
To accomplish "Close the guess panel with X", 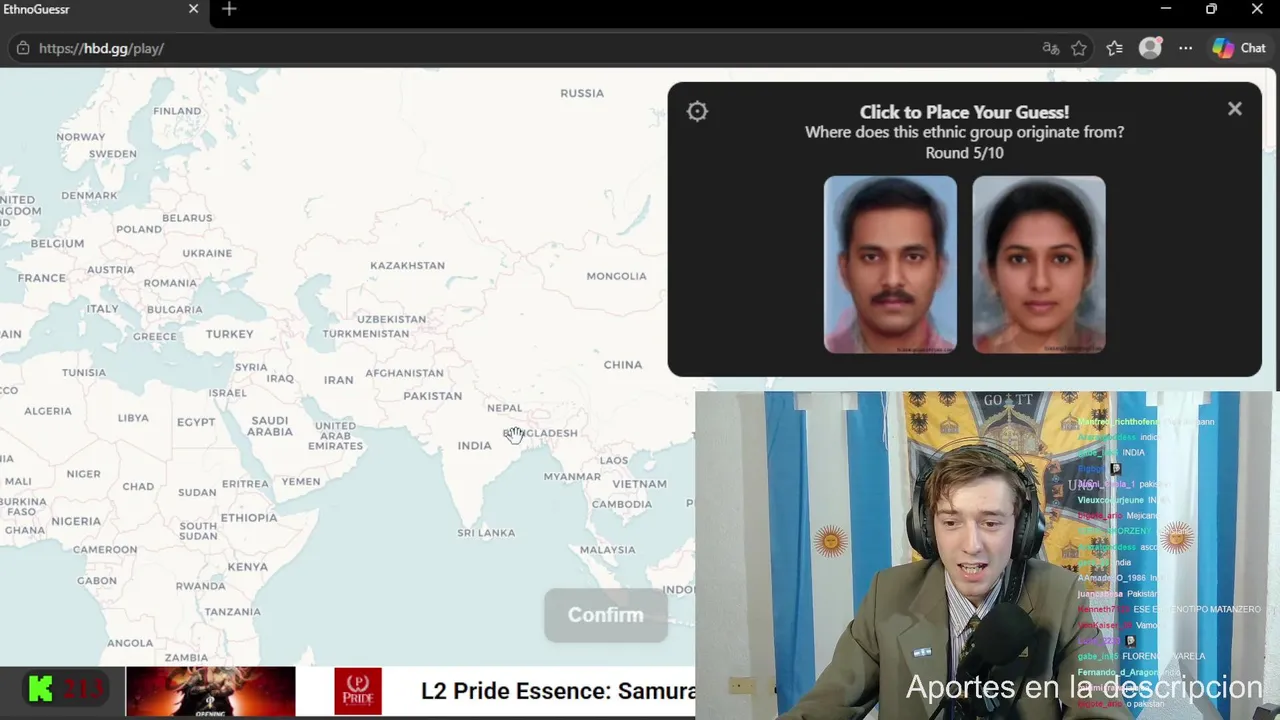I will tap(1235, 109).
